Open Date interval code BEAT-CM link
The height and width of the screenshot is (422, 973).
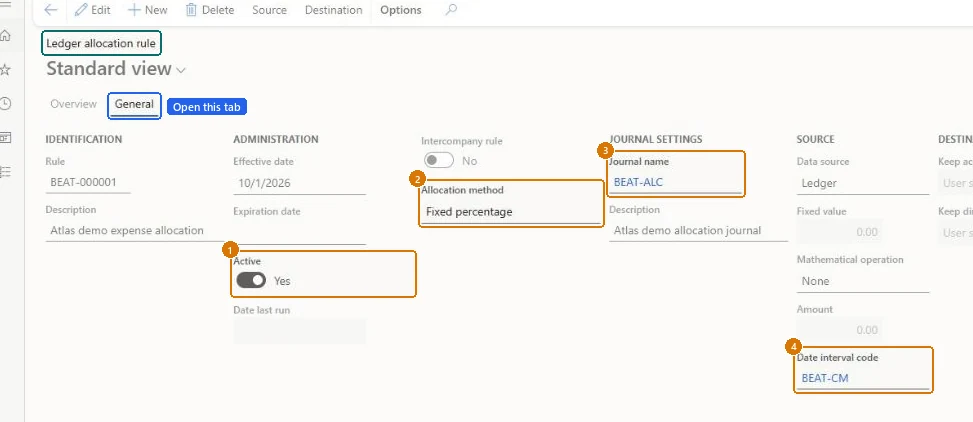[825, 378]
